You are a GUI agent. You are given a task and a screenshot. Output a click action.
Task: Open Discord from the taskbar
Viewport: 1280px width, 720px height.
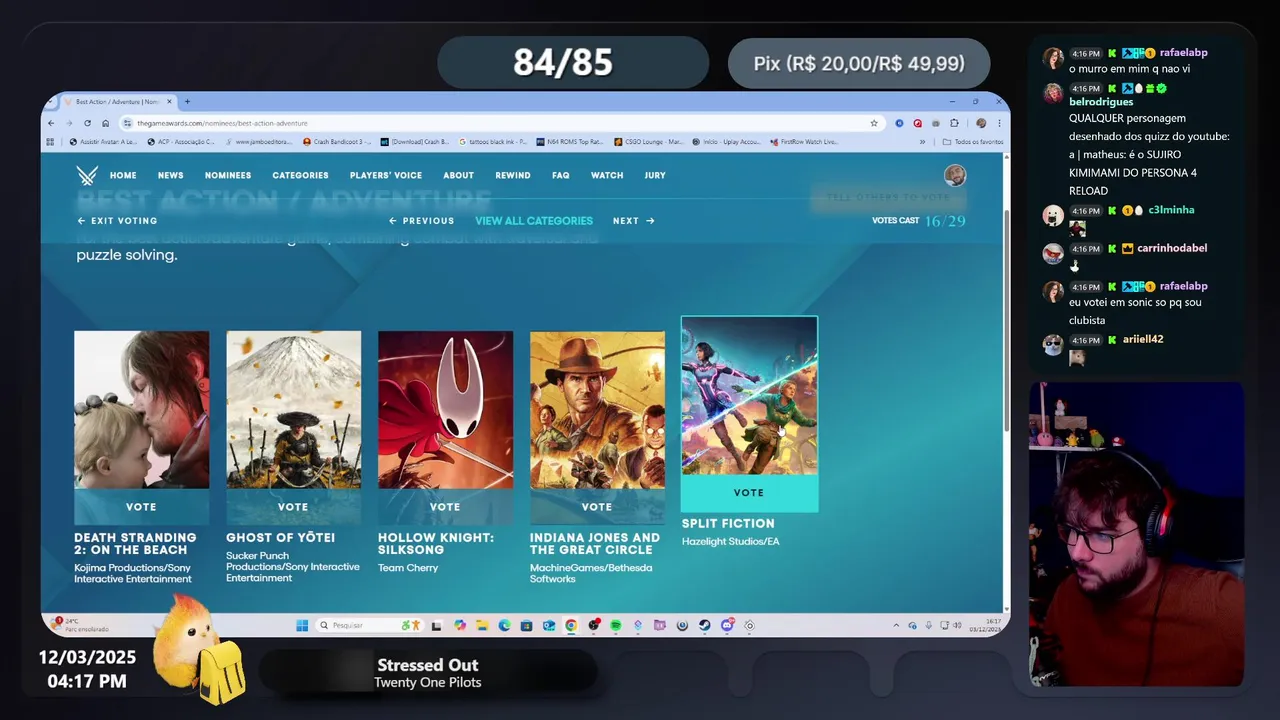(727, 625)
